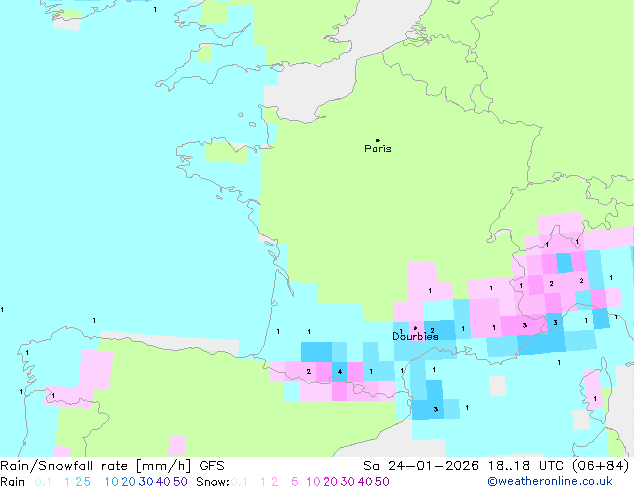Click the Paris city label
Screen dimensions: 634x490
pos(378,149)
